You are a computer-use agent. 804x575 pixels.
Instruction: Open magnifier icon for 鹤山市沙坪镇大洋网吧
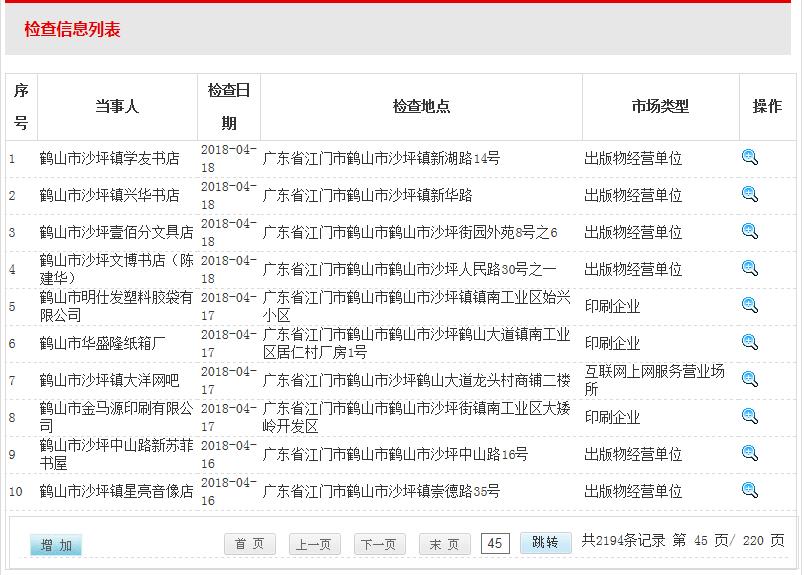point(749,379)
